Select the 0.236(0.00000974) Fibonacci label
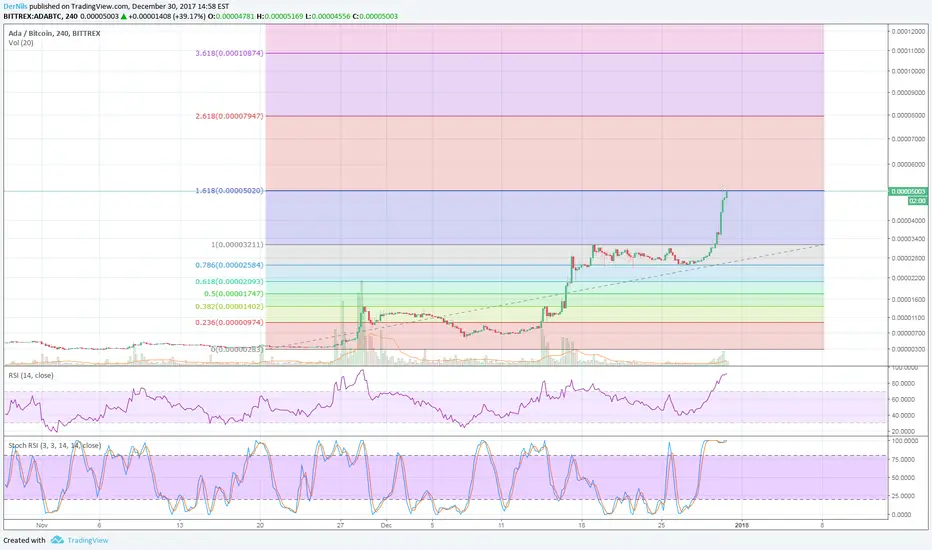This screenshot has height=550, width=932. (229, 323)
